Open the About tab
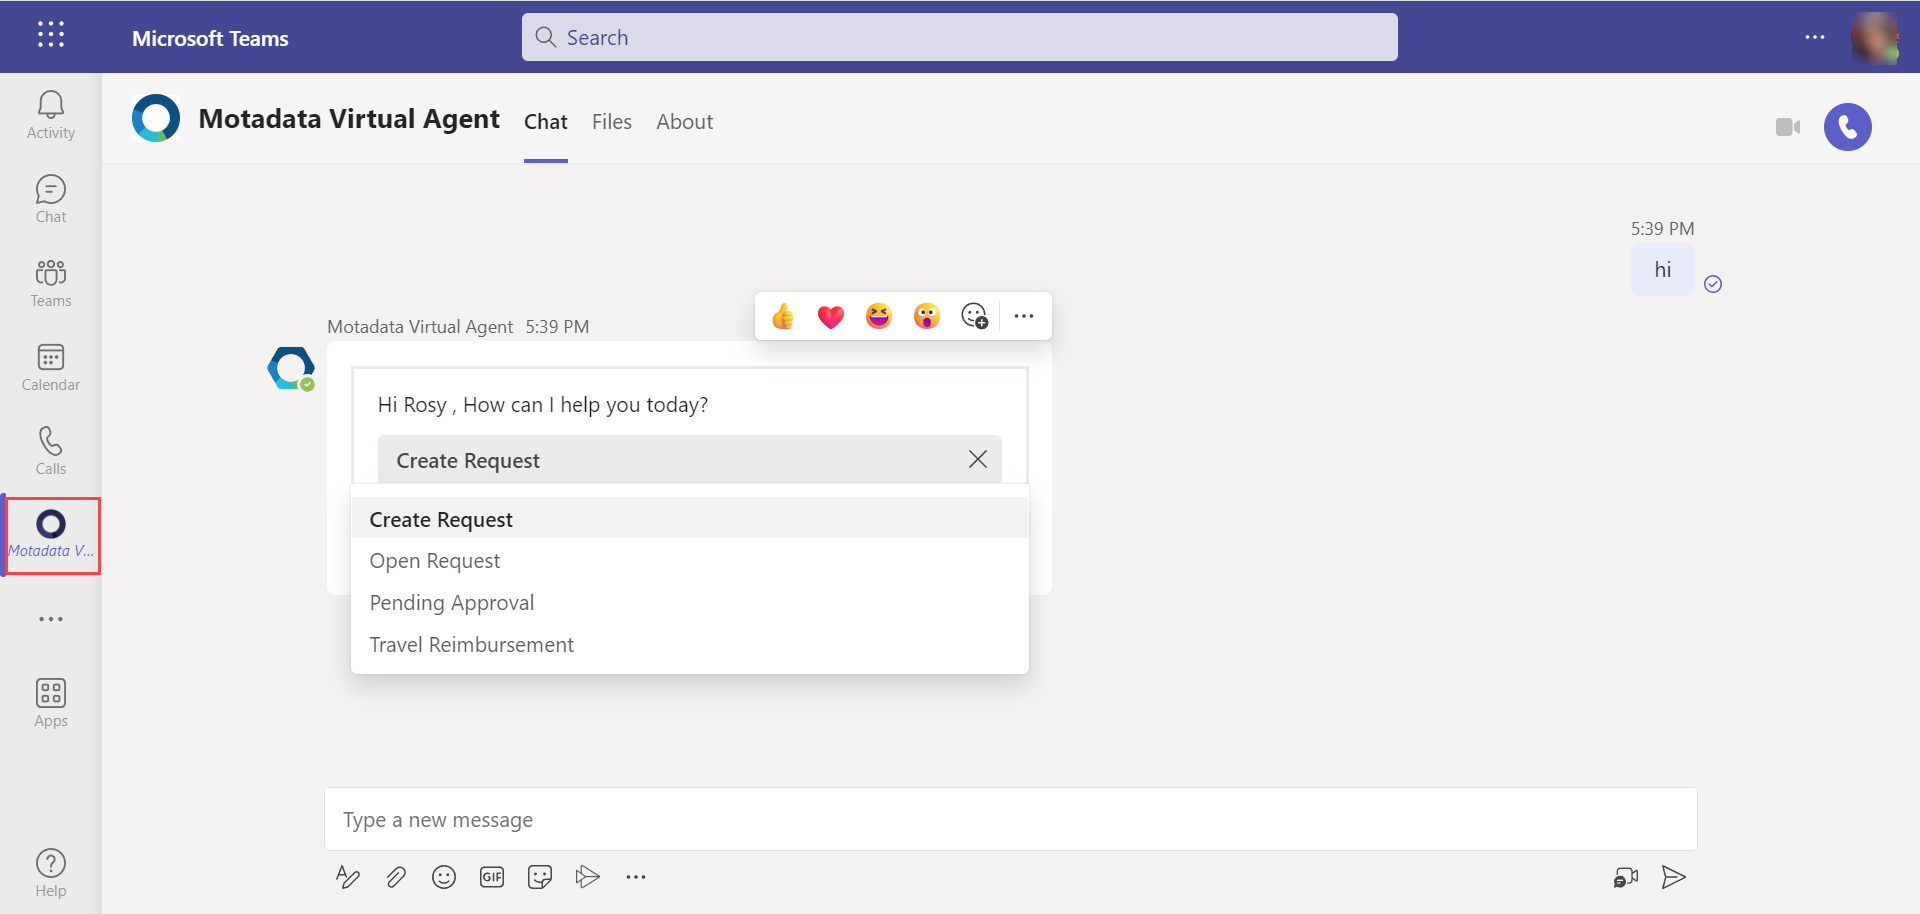 click(684, 121)
